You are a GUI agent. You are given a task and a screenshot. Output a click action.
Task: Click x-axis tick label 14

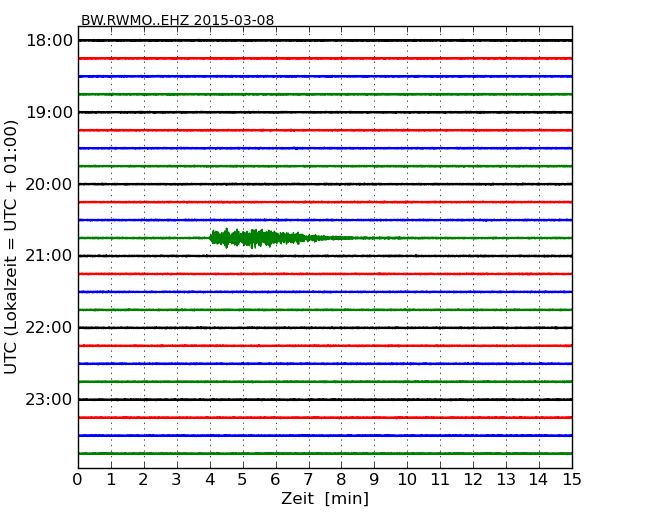[539, 480]
